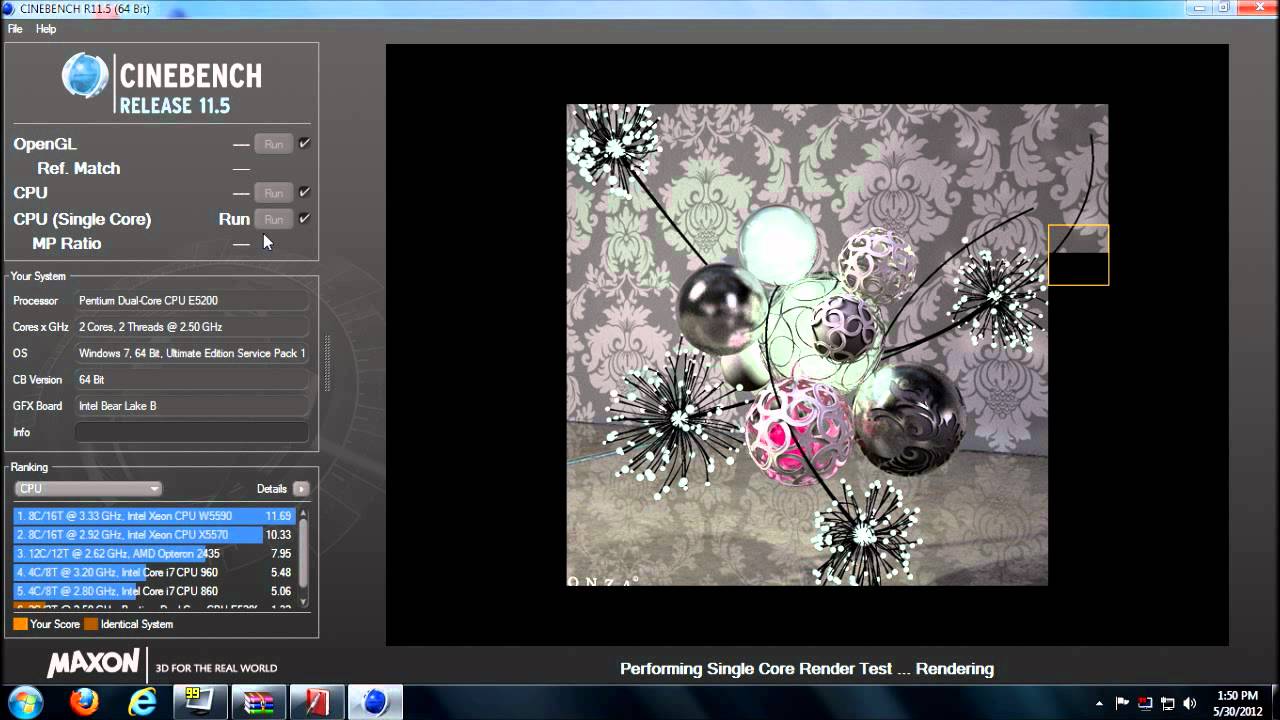This screenshot has width=1280, height=720.
Task: Launch Internet Explorer from the taskbar
Action: [x=143, y=702]
